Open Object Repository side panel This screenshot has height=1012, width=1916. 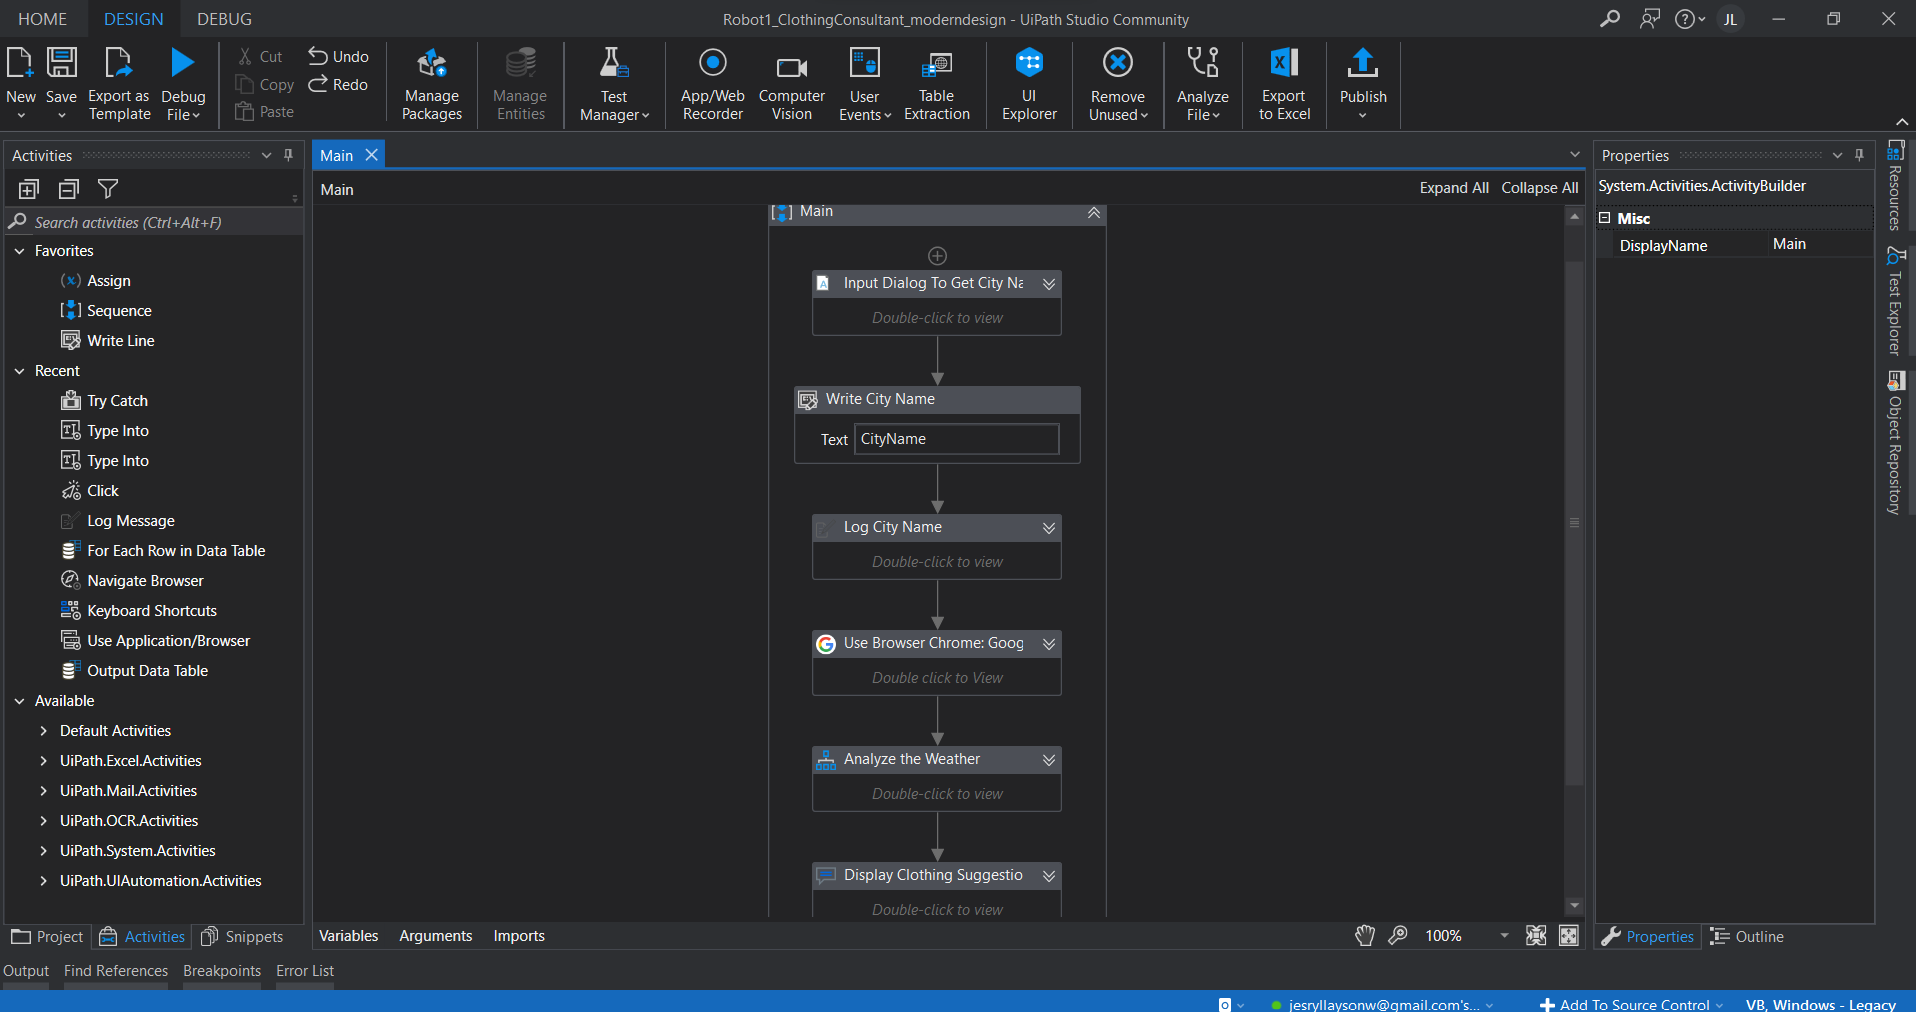point(1895,443)
